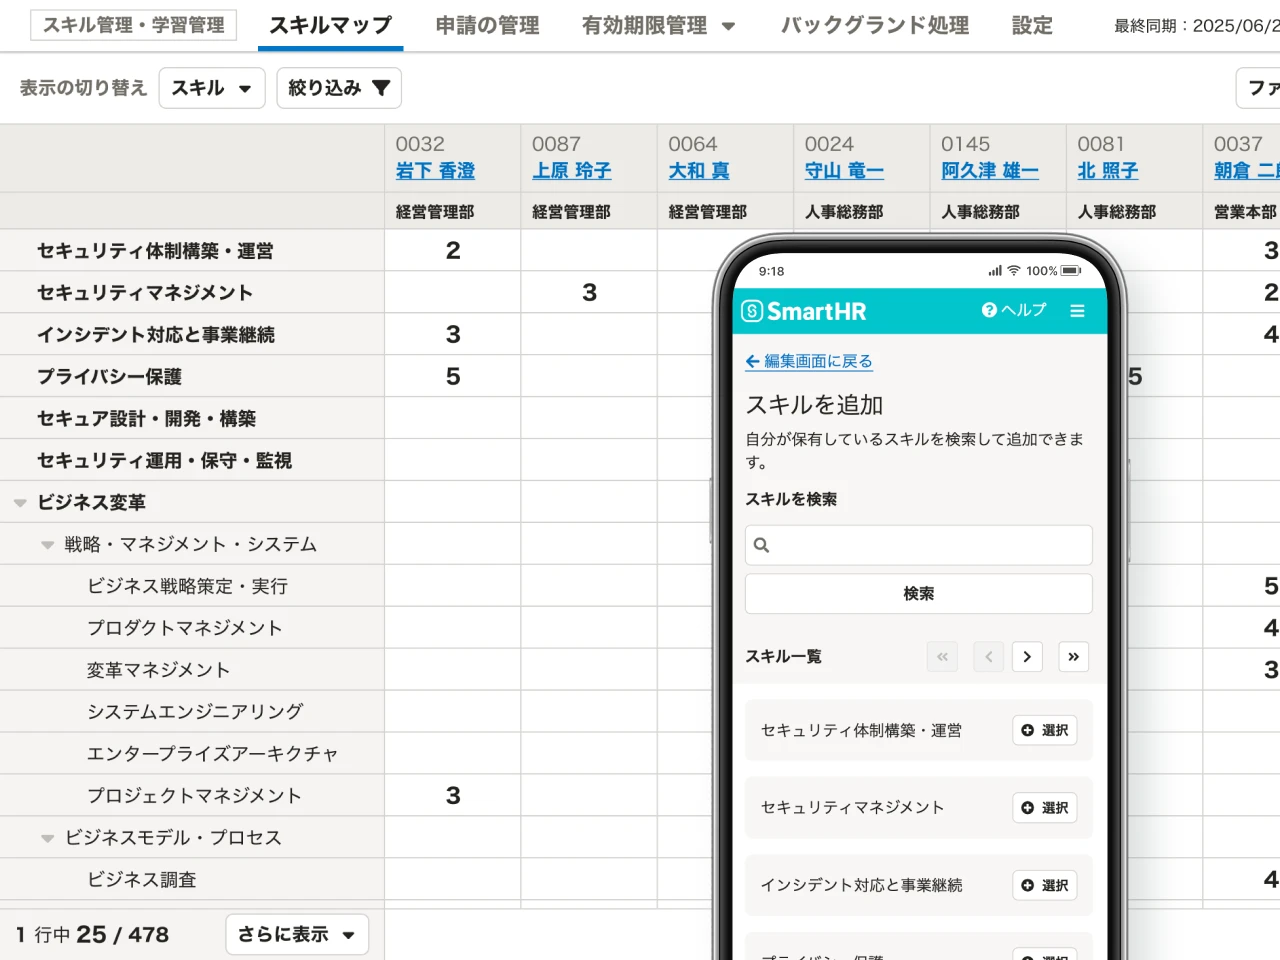1280x960 pixels.
Task: Open the ヘルプ help icon on phone
Action: click(x=988, y=310)
